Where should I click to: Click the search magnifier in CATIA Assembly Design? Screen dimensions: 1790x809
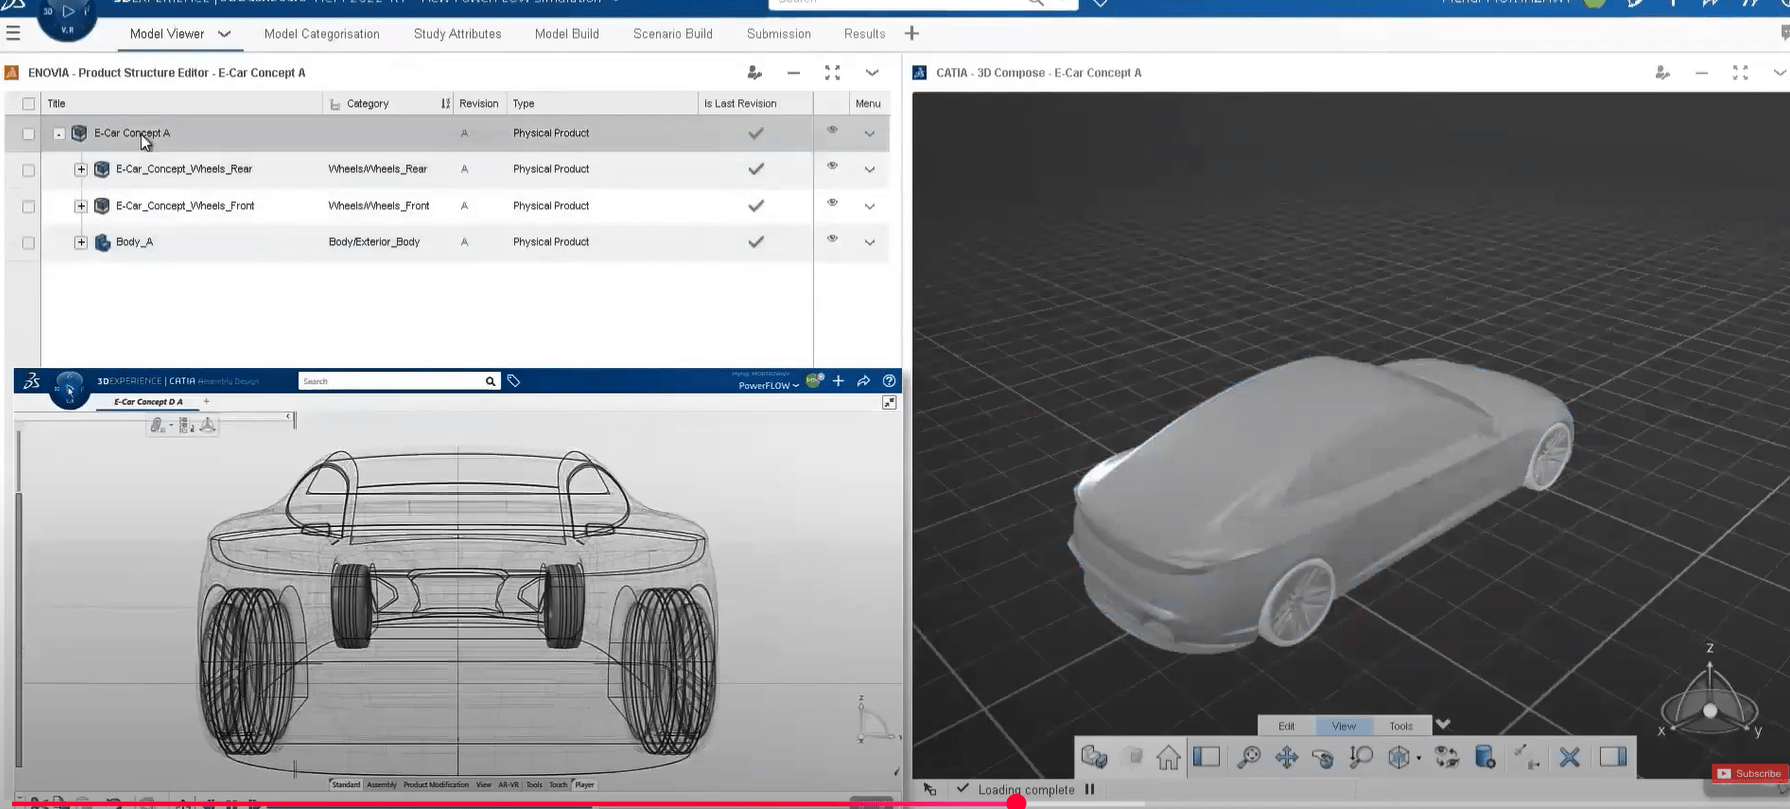click(490, 381)
